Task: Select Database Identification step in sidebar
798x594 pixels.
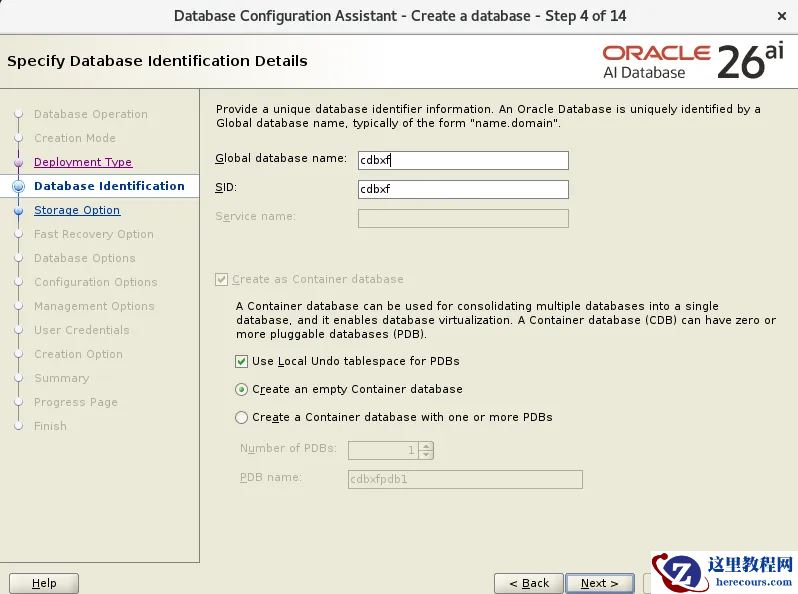Action: click(109, 186)
